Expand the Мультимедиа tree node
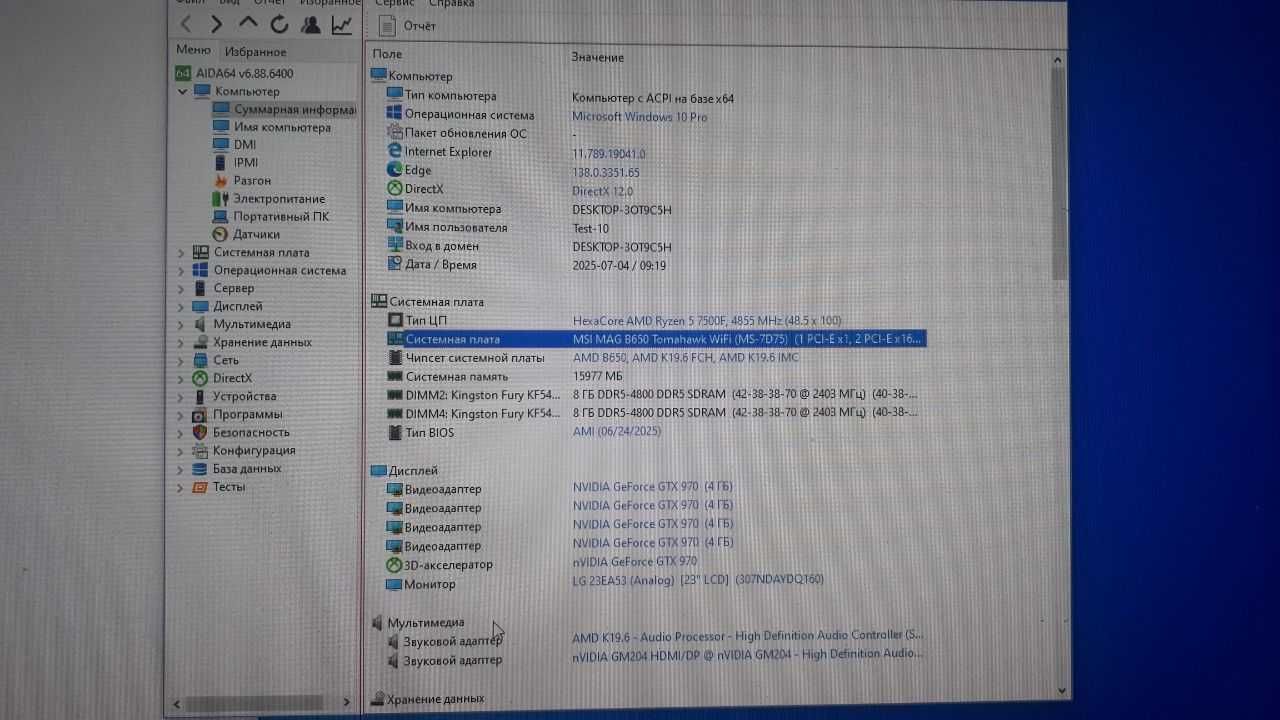Image resolution: width=1280 pixels, height=720 pixels. [181, 325]
